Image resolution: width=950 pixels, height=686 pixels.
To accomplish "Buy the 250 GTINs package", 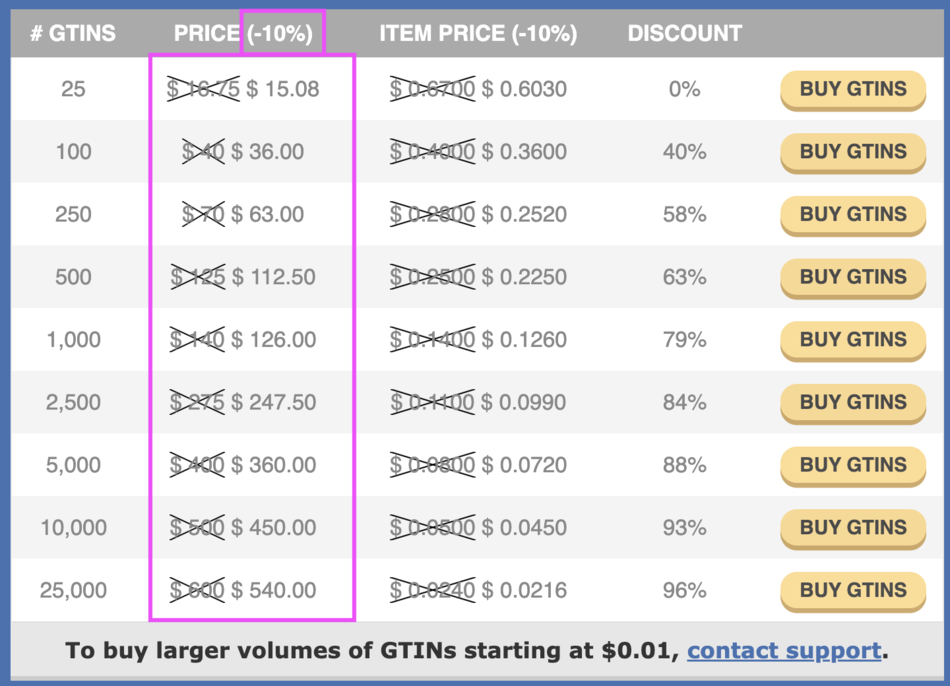I will point(852,214).
